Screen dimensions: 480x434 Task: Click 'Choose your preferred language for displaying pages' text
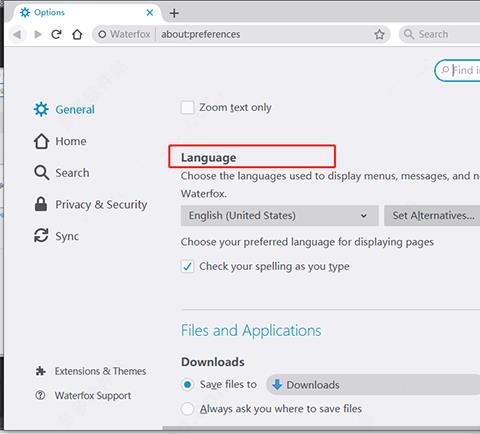(307, 242)
